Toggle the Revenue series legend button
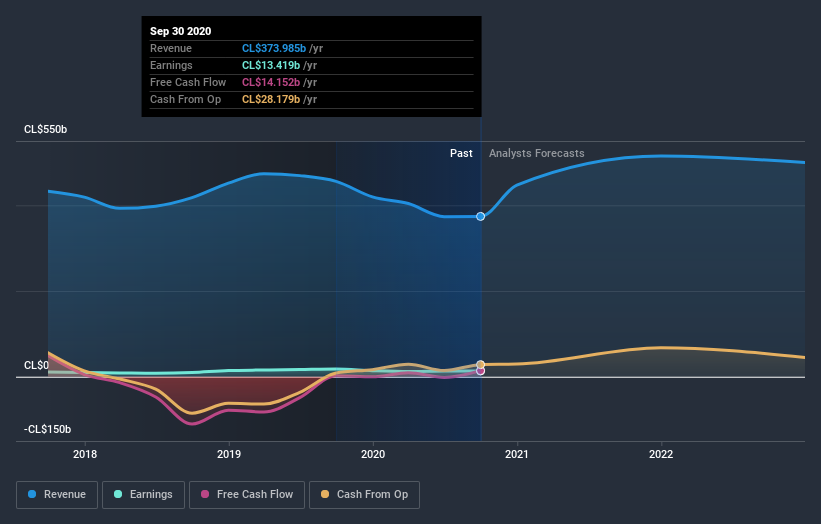Image resolution: width=821 pixels, height=524 pixels. (x=57, y=495)
